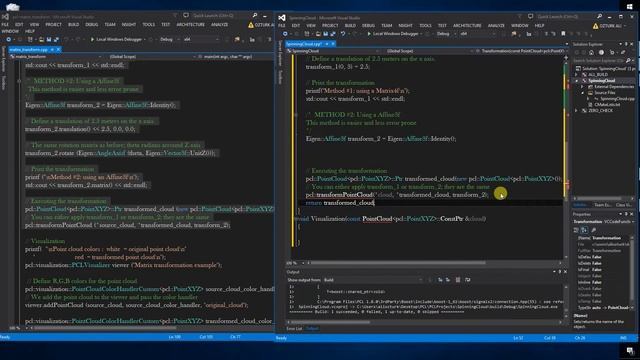Toggle auto-hide pin of Properties panel
The height and width of the screenshot is (360, 640).
tap(626, 214)
